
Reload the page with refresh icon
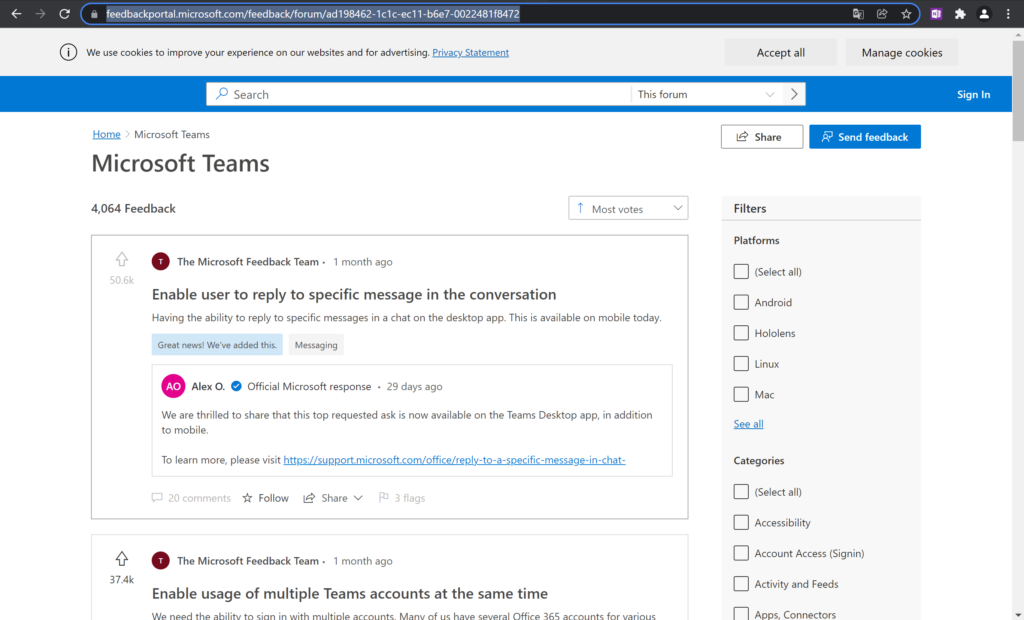point(64,14)
